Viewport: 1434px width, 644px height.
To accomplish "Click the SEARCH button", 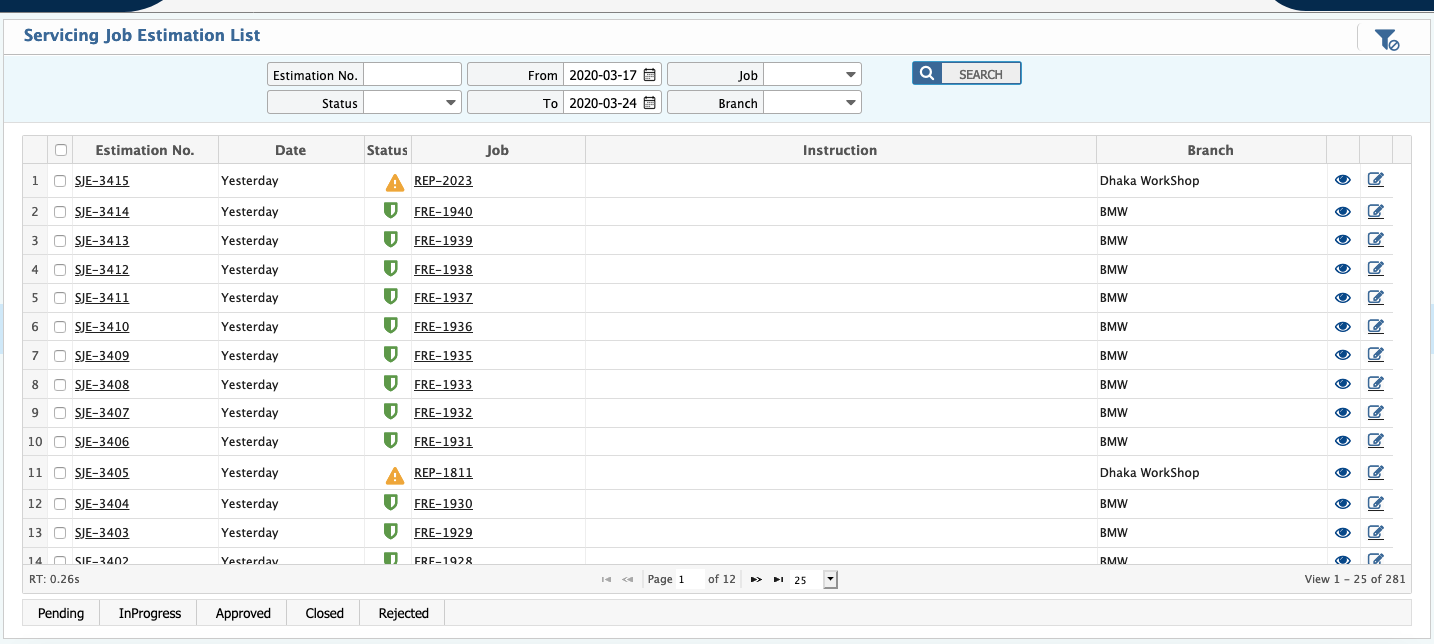I will (980, 72).
